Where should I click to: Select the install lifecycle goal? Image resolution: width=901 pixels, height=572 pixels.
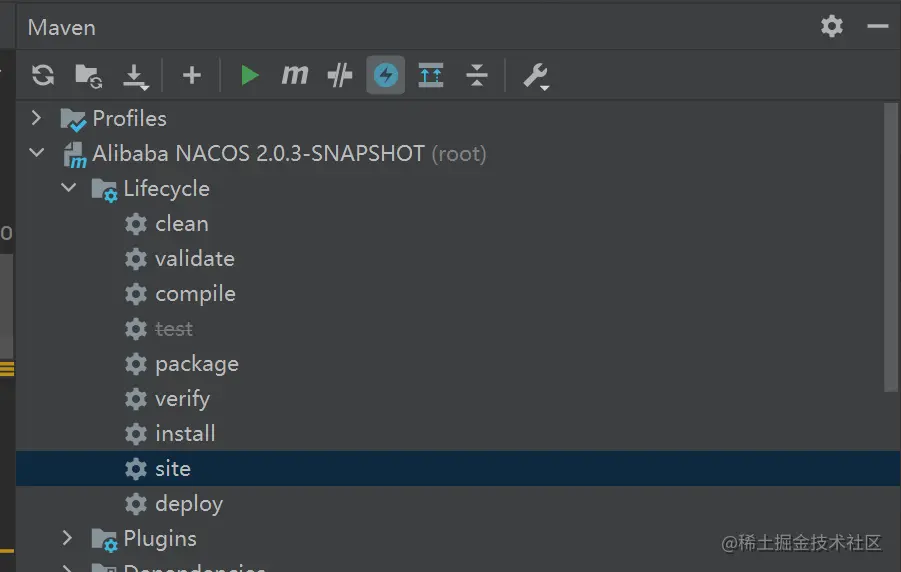[185, 433]
